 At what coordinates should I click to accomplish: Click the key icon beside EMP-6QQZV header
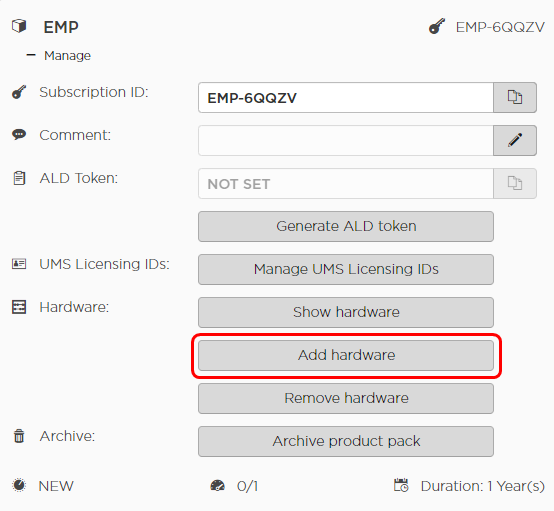[437, 27]
